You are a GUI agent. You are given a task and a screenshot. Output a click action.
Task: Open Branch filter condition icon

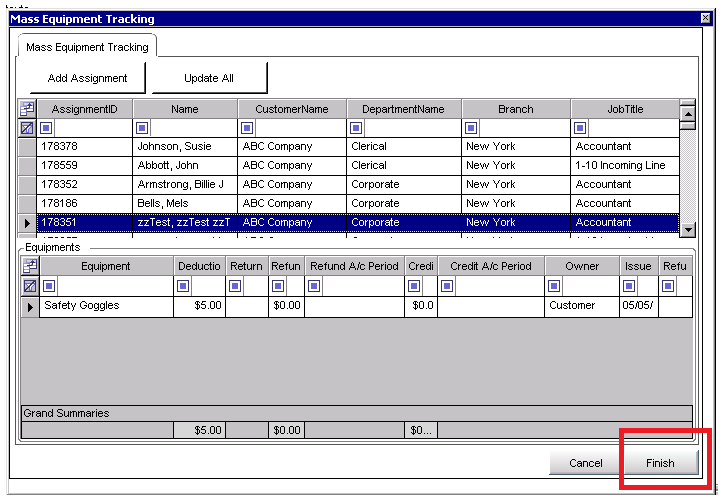pyautogui.click(x=471, y=128)
